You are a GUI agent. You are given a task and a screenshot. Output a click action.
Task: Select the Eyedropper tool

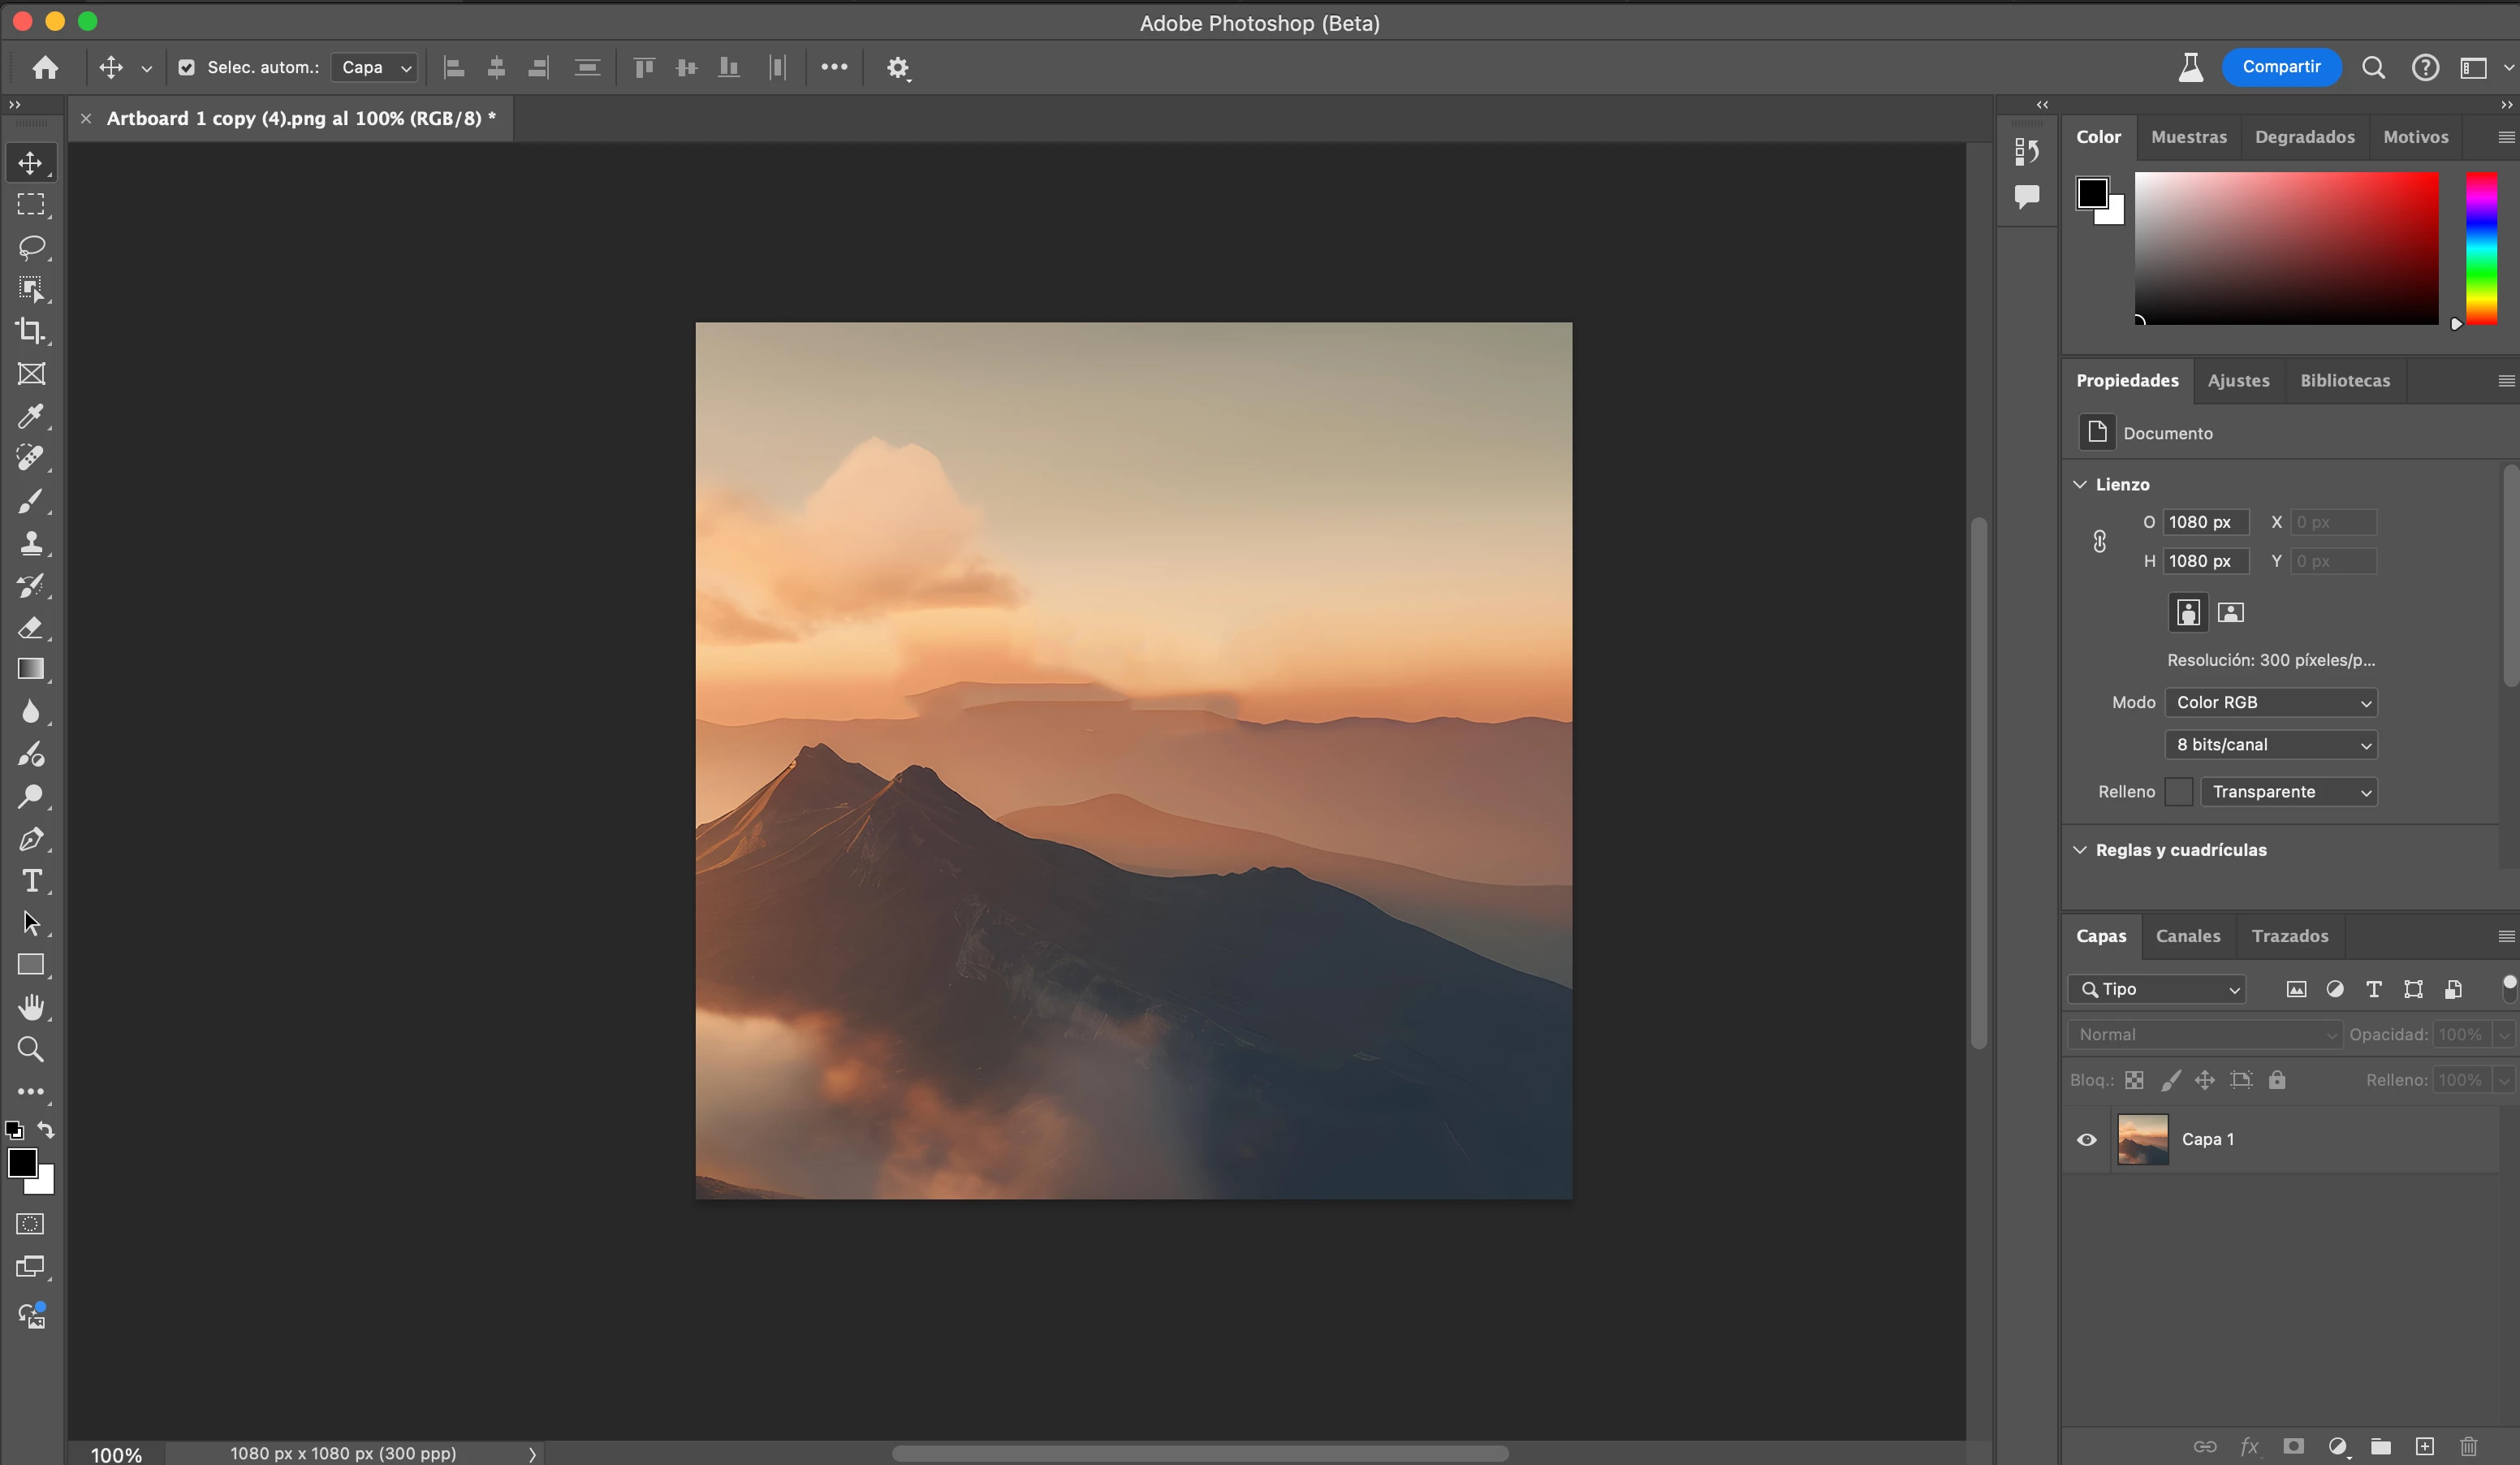[x=31, y=416]
